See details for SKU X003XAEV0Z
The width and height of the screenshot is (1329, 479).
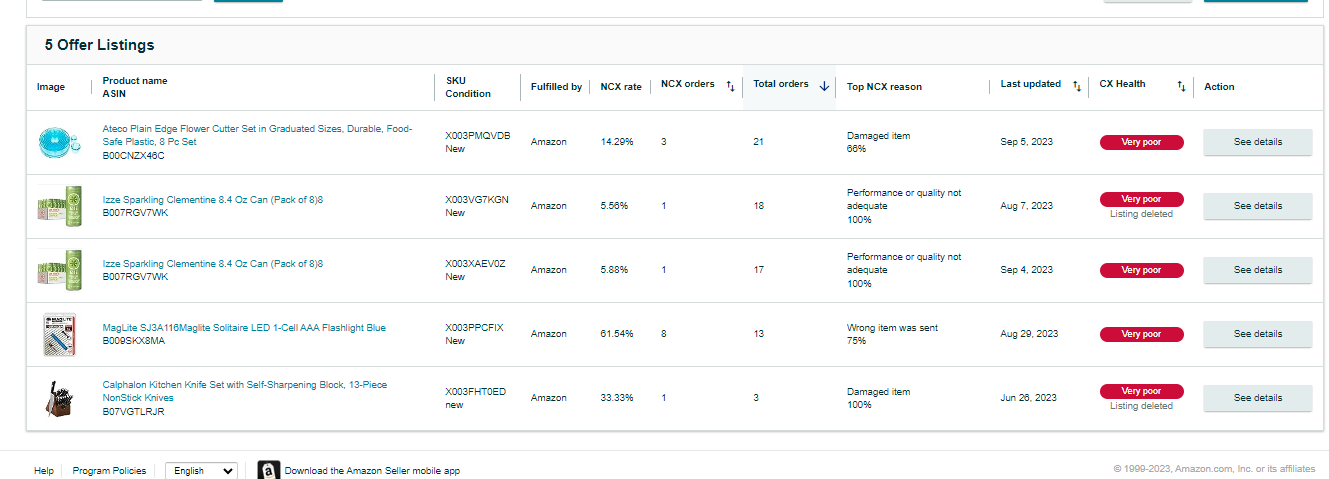[1257, 270]
